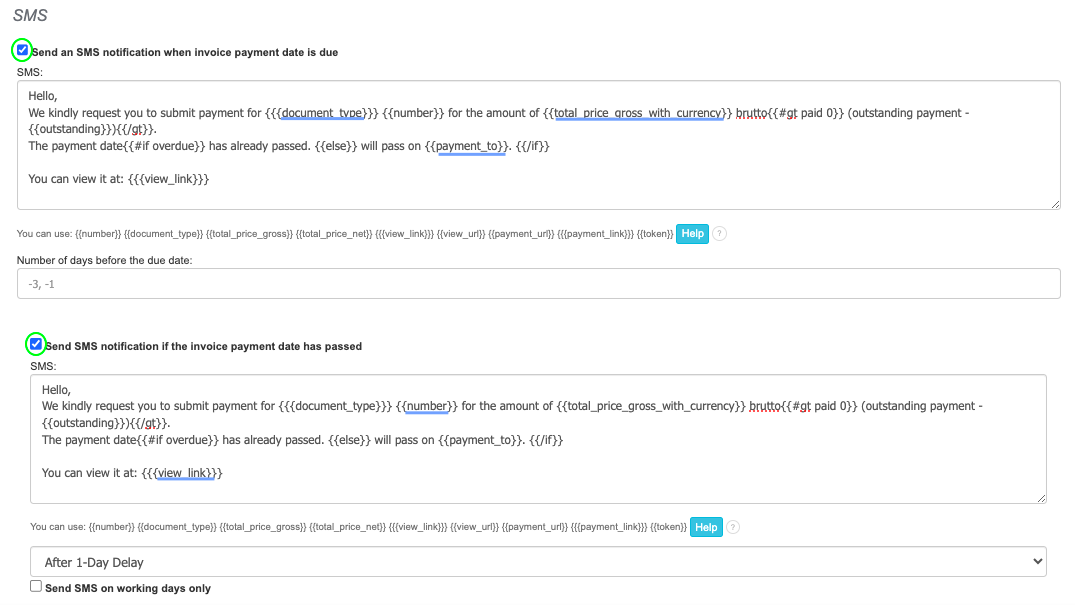Image resolution: width=1075 pixels, height=605 pixels.
Task: Open the After 1-Day Delay dropdown
Action: pyautogui.click(x=538, y=562)
